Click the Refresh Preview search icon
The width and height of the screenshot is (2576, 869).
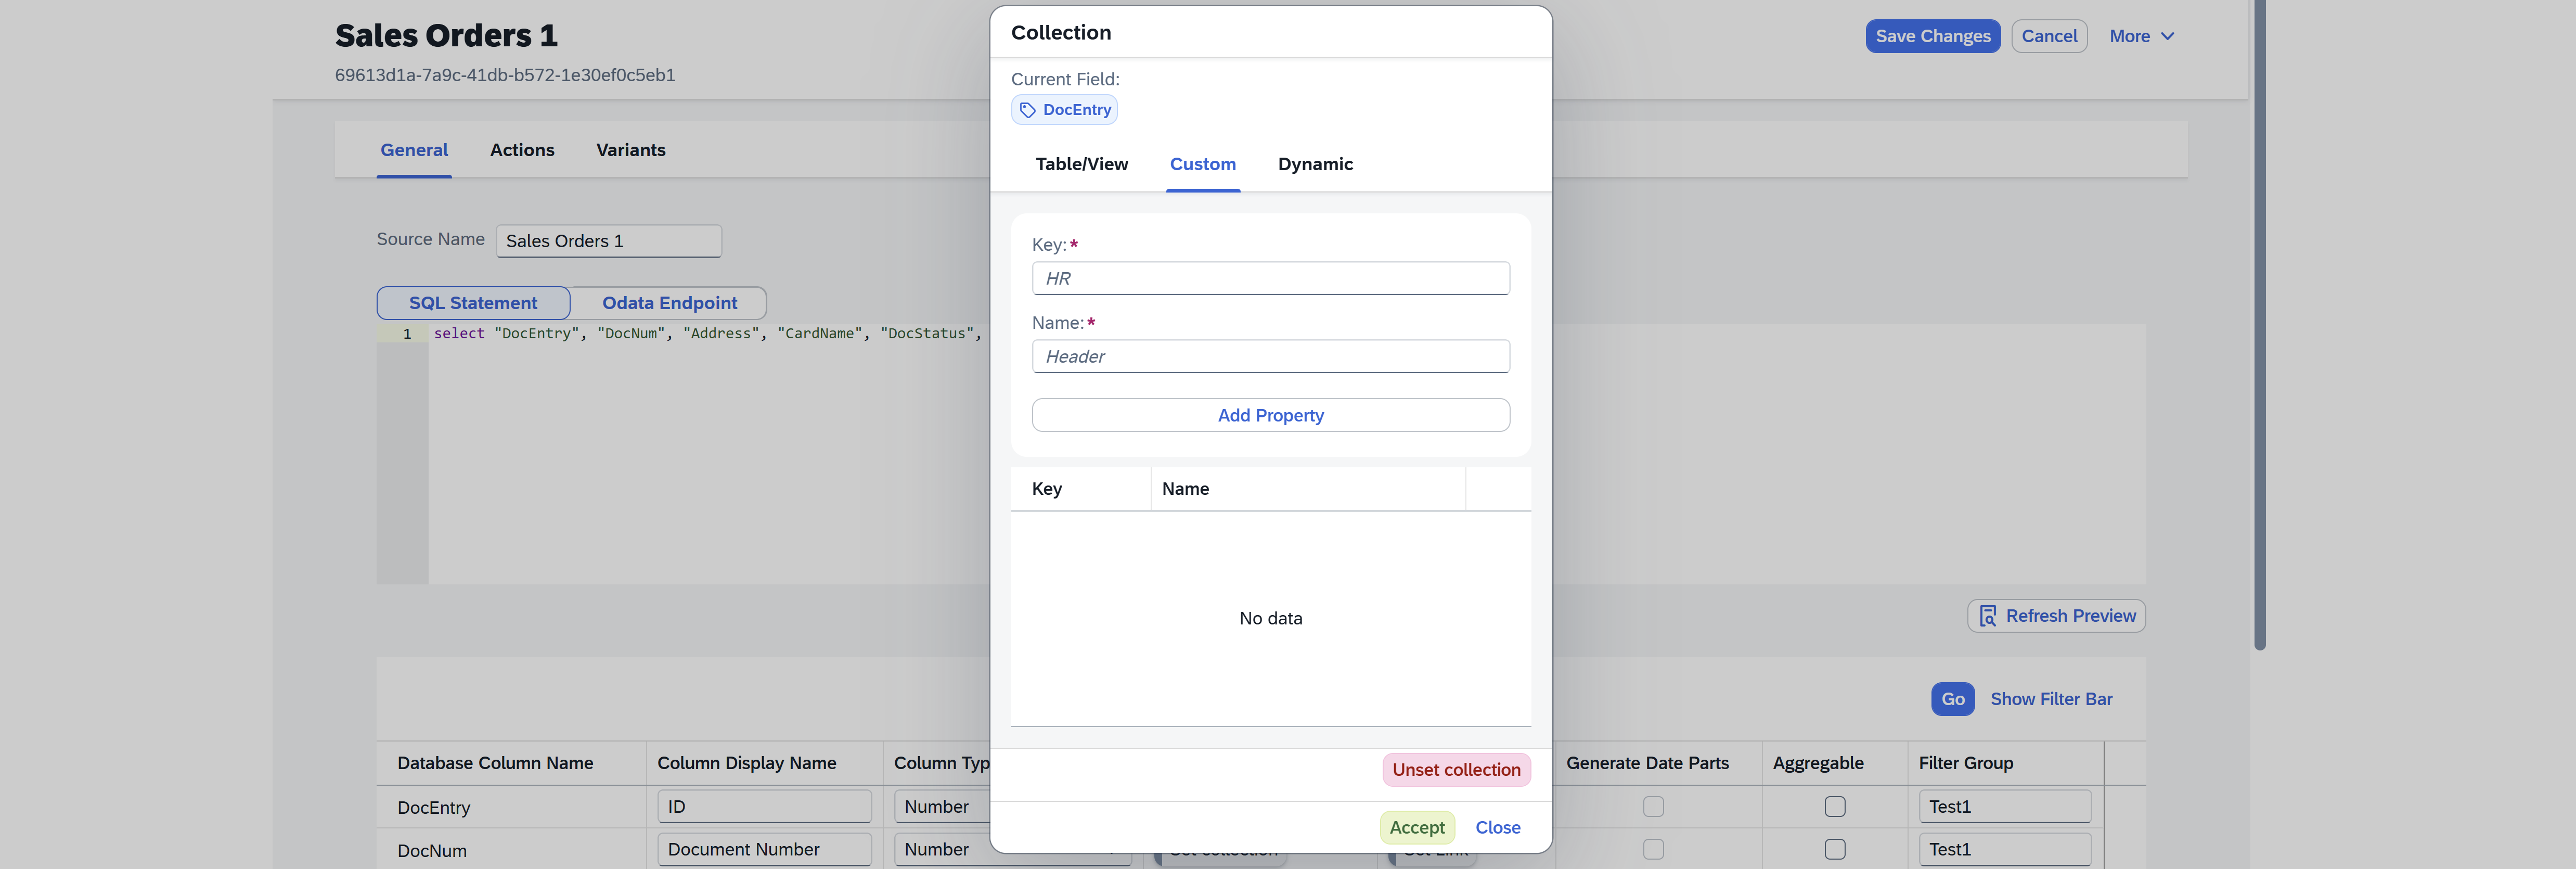point(1987,616)
